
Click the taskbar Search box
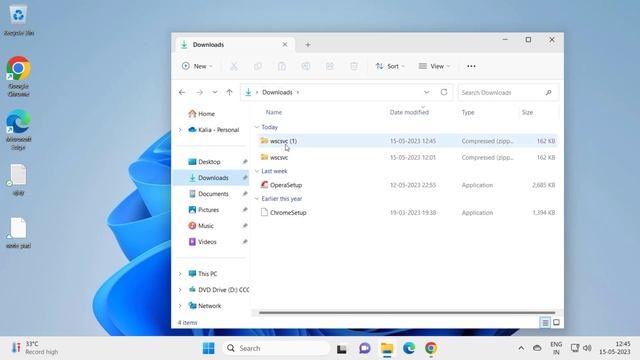277,348
